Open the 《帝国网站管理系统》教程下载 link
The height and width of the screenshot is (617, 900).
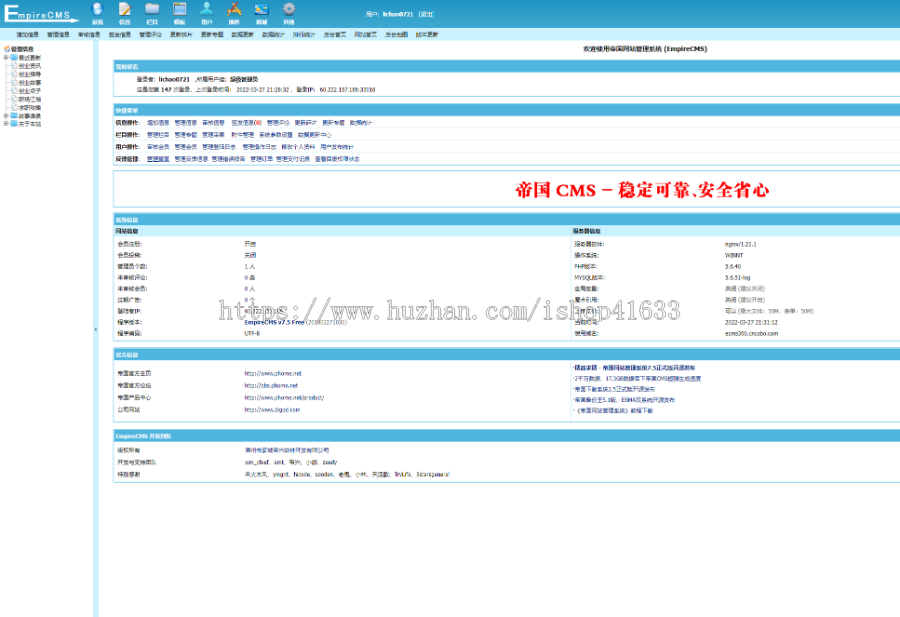[614, 411]
